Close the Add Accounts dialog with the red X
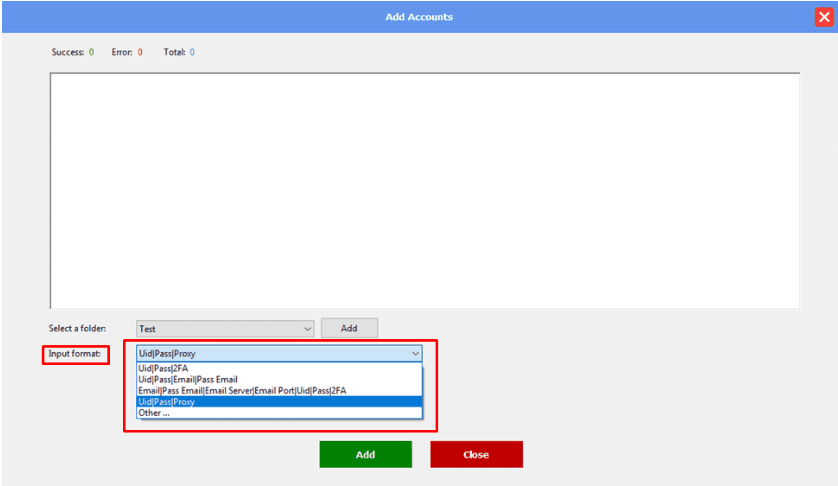The image size is (838, 486). coord(824,17)
